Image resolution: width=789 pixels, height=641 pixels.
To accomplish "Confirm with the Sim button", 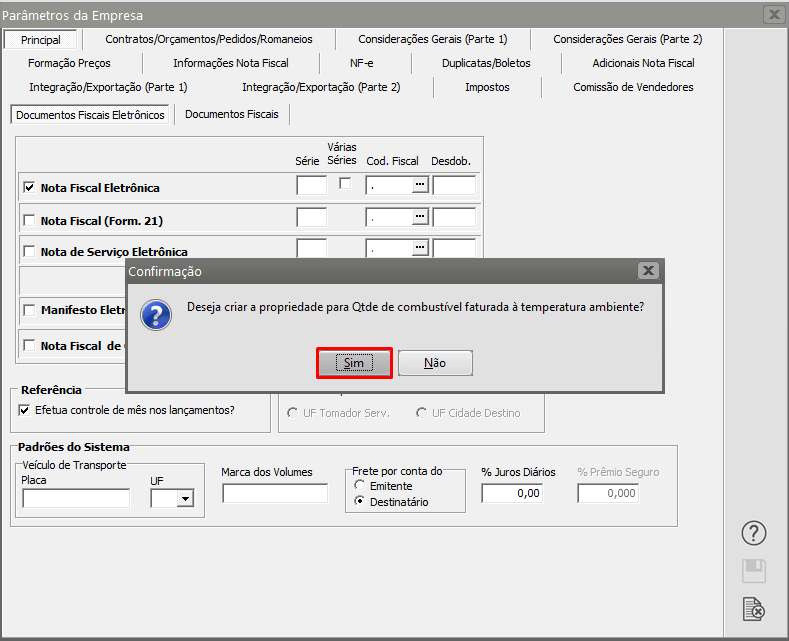I will pos(354,363).
